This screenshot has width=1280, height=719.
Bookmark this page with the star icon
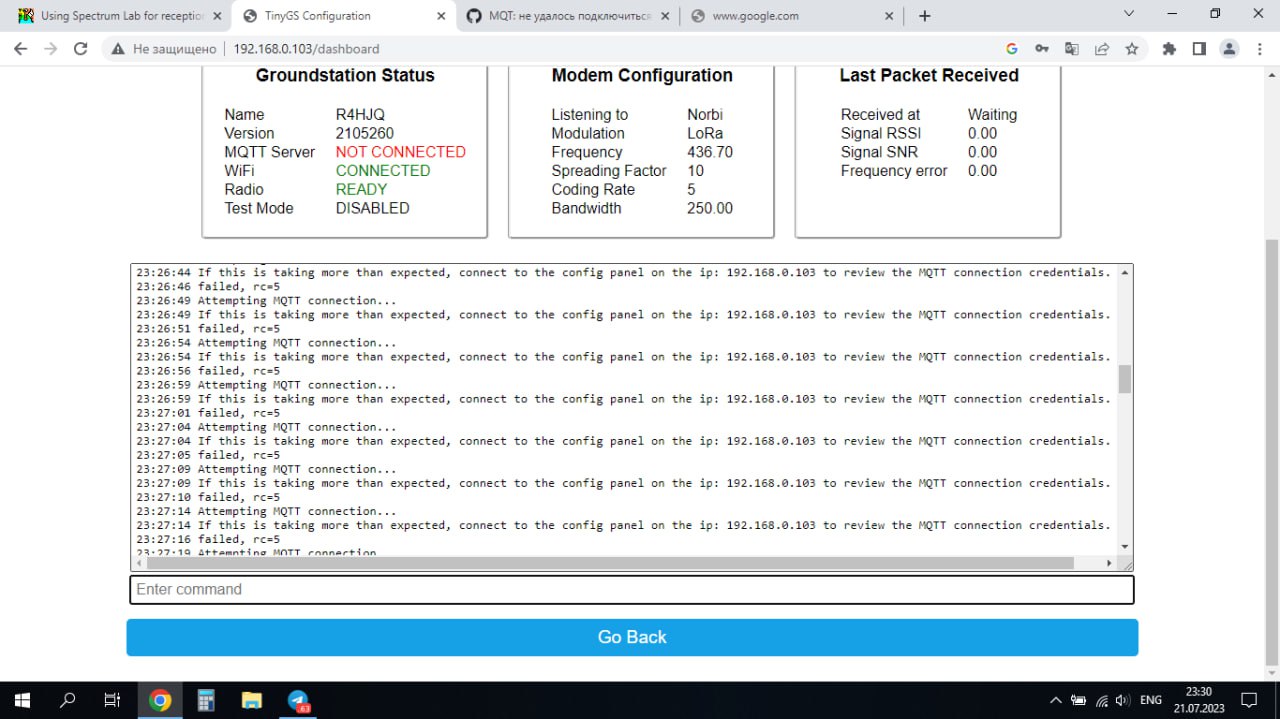coord(1131,48)
